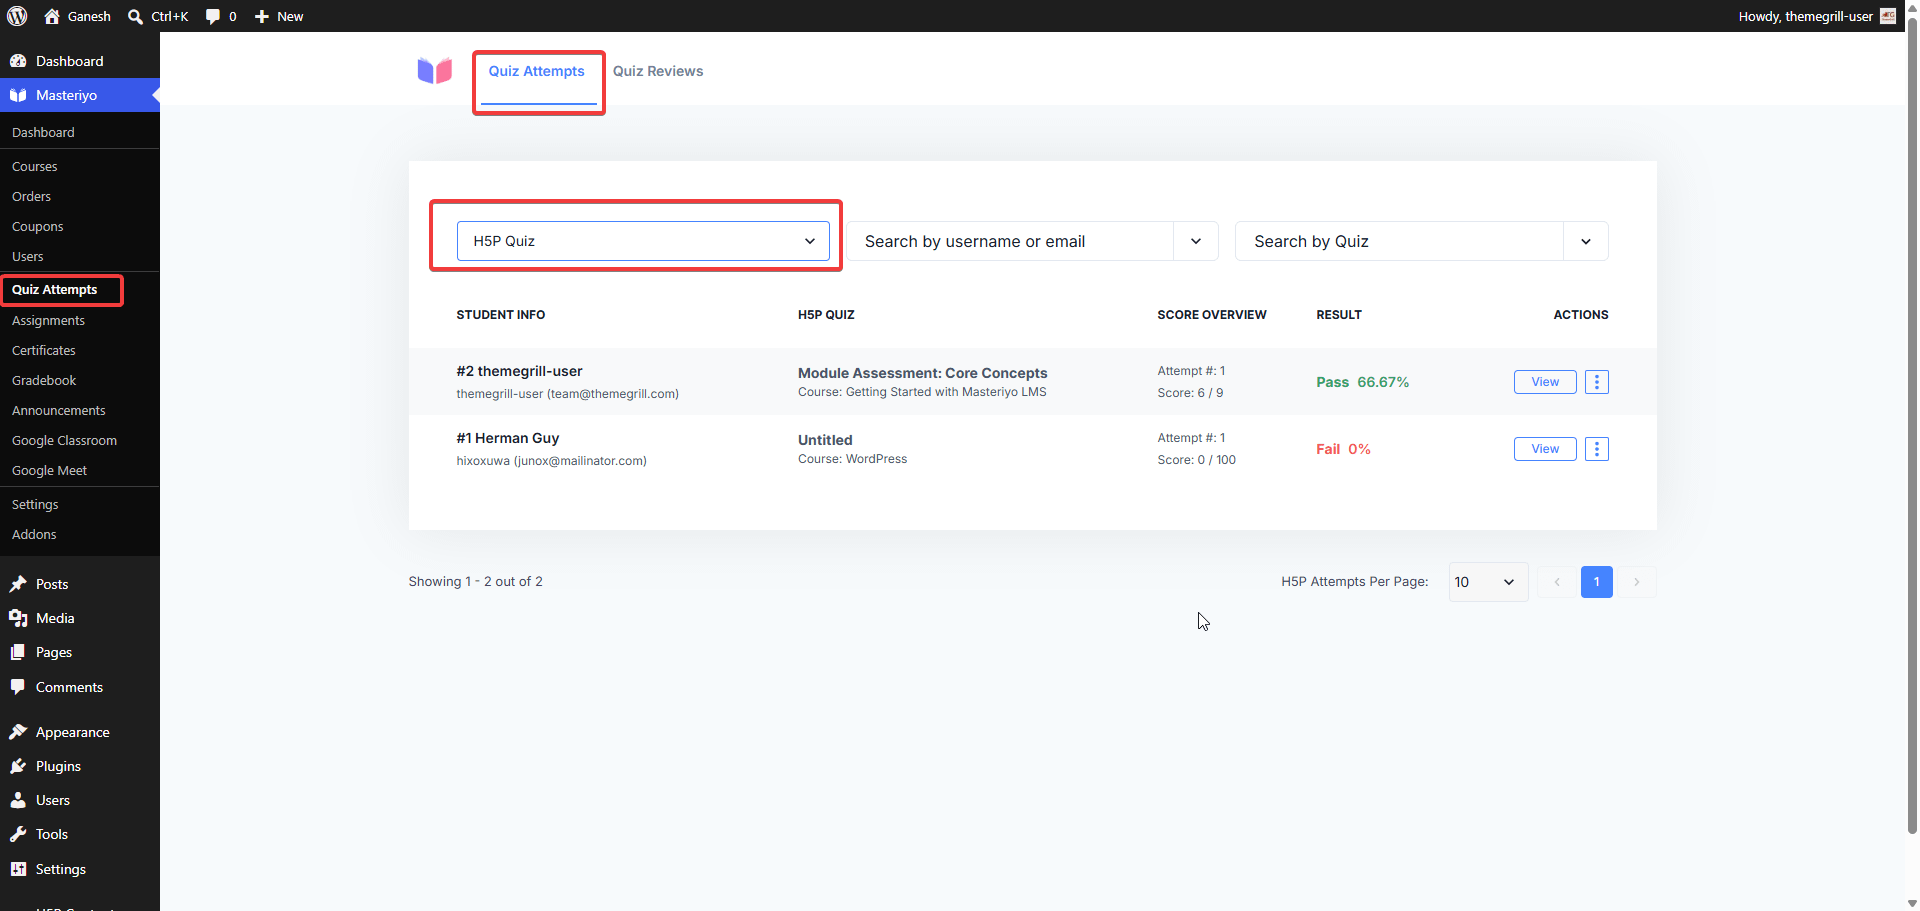This screenshot has height=911, width=1920.
Task: Open the three-dot menu for Herman Guy attempt
Action: (x=1597, y=449)
